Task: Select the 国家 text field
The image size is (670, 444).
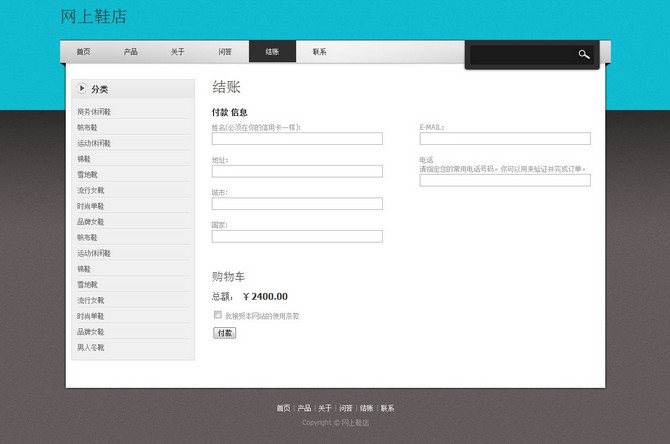Action: click(x=297, y=236)
